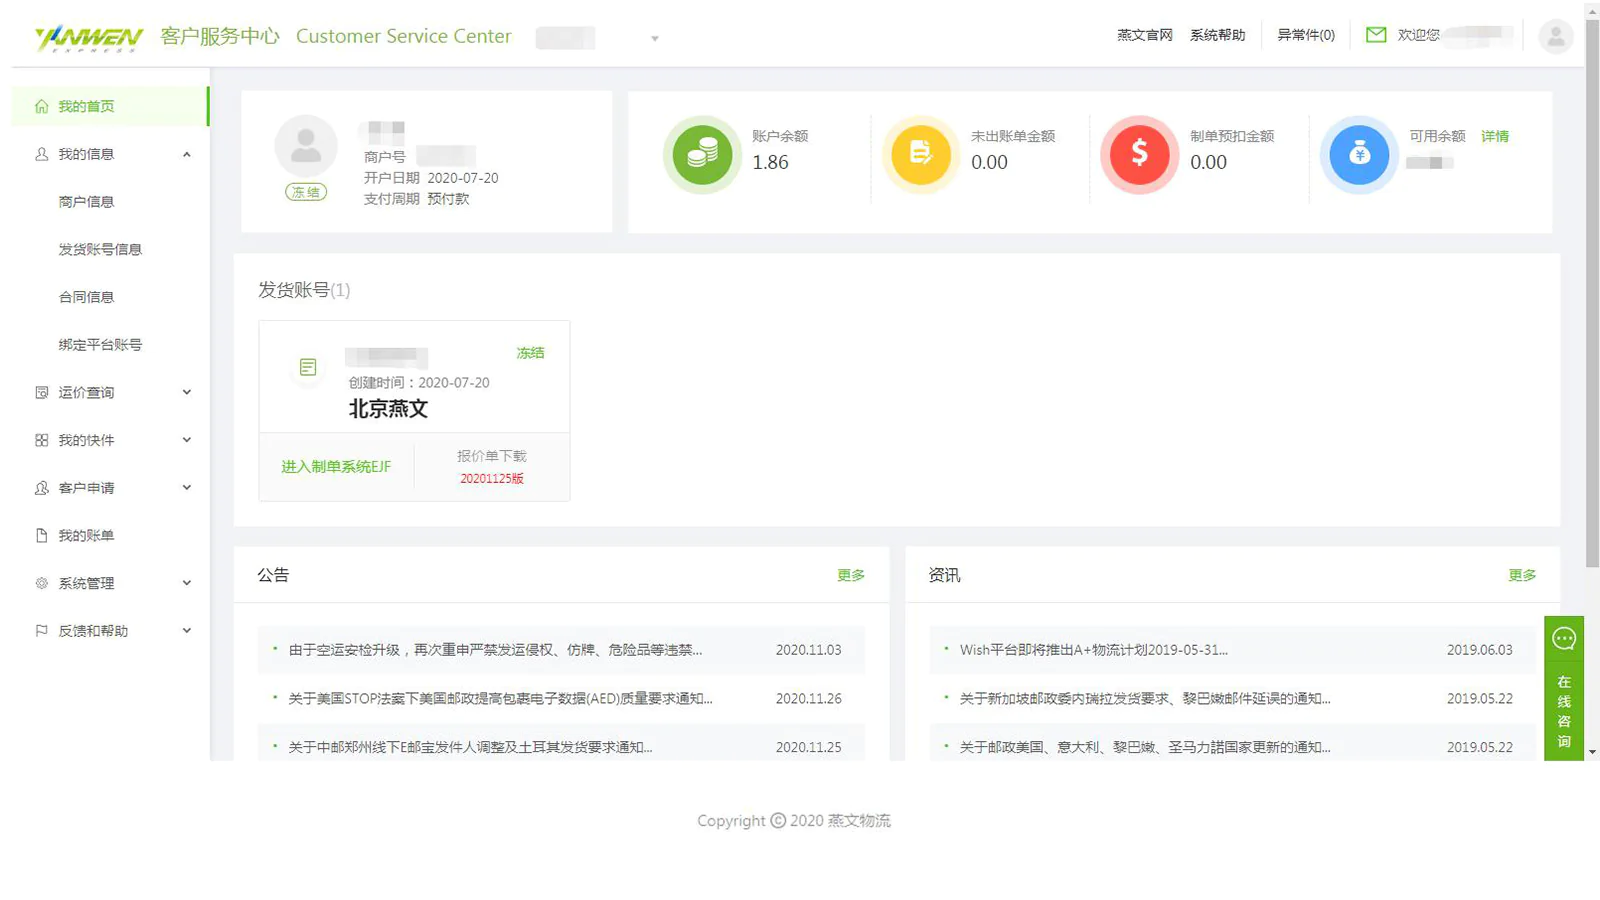This screenshot has height=900, width=1600.
Task: Click the green account balance coins icon
Action: pyautogui.click(x=702, y=154)
